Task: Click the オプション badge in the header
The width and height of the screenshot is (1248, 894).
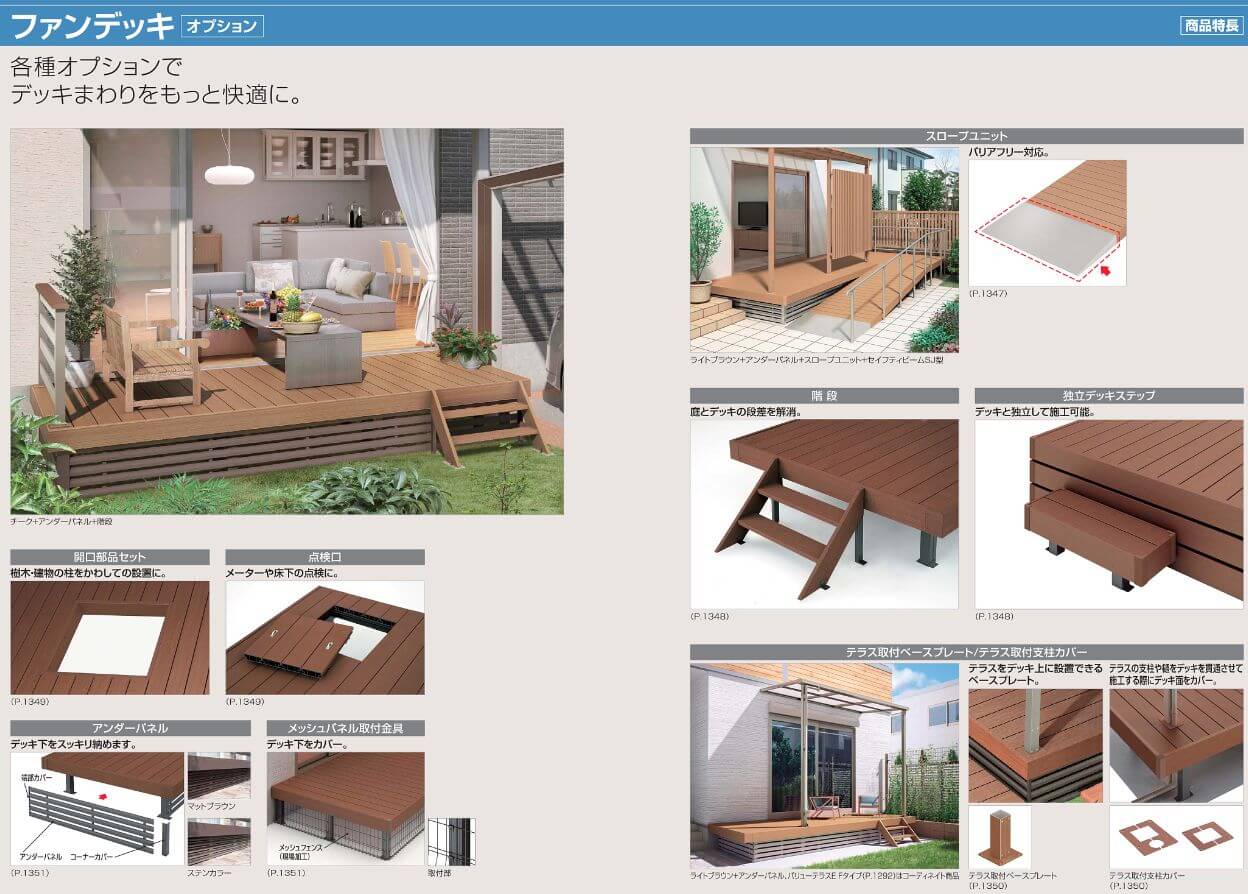Action: click(222, 26)
